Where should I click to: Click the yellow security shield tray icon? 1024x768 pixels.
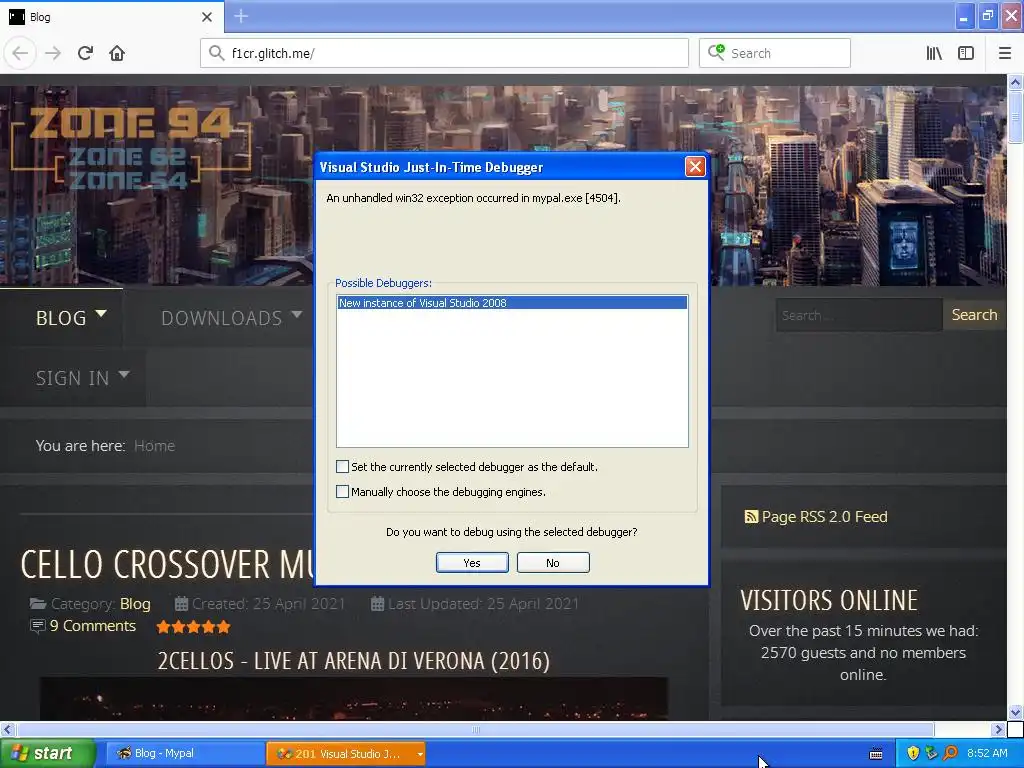coord(913,754)
